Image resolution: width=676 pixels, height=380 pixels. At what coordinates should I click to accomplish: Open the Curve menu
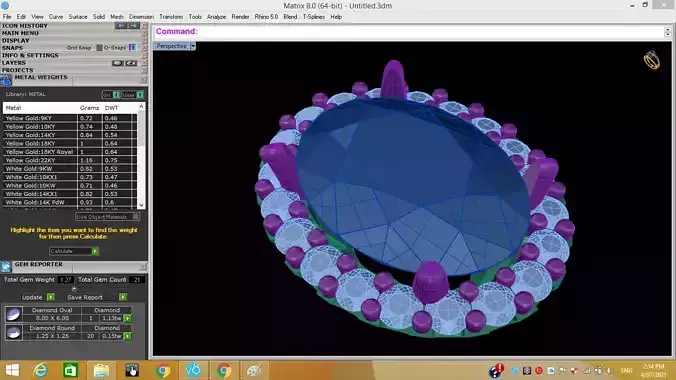56,17
